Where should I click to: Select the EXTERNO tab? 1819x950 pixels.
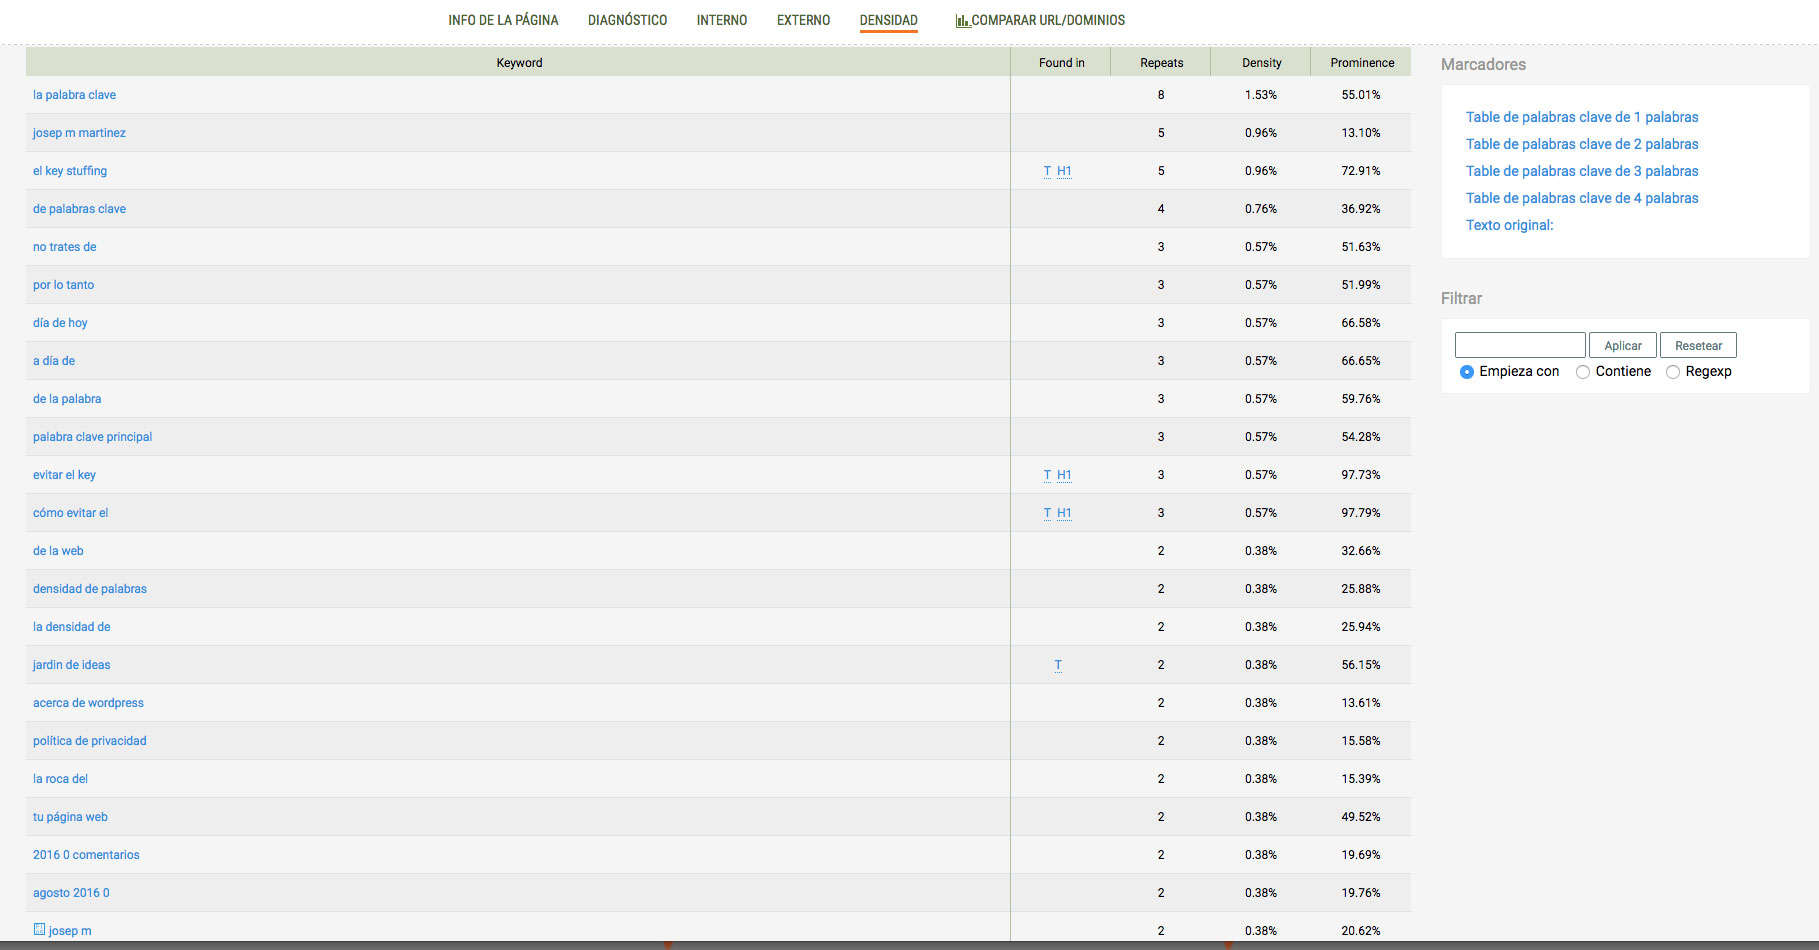tap(803, 20)
